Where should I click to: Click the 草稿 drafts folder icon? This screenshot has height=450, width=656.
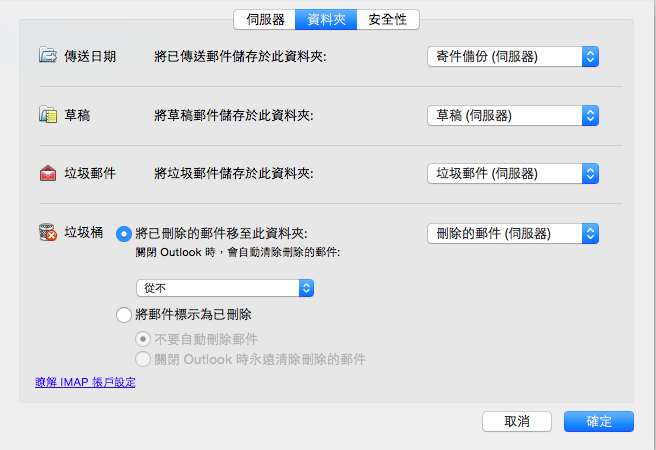coord(48,114)
